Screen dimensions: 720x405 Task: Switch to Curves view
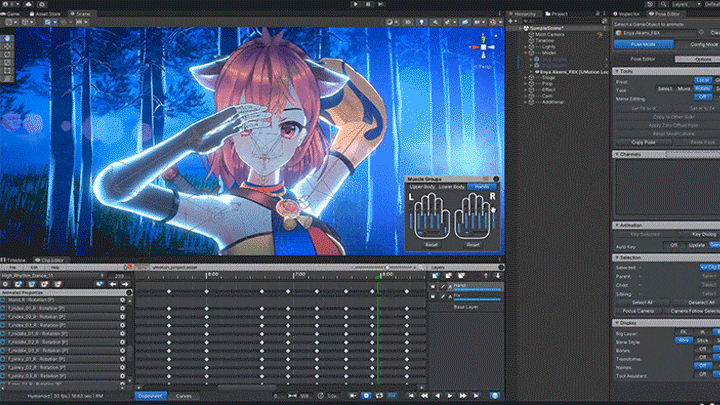click(184, 396)
